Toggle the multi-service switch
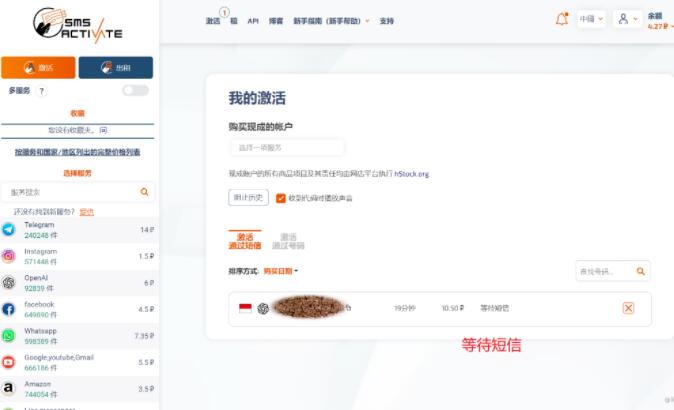 pos(135,90)
